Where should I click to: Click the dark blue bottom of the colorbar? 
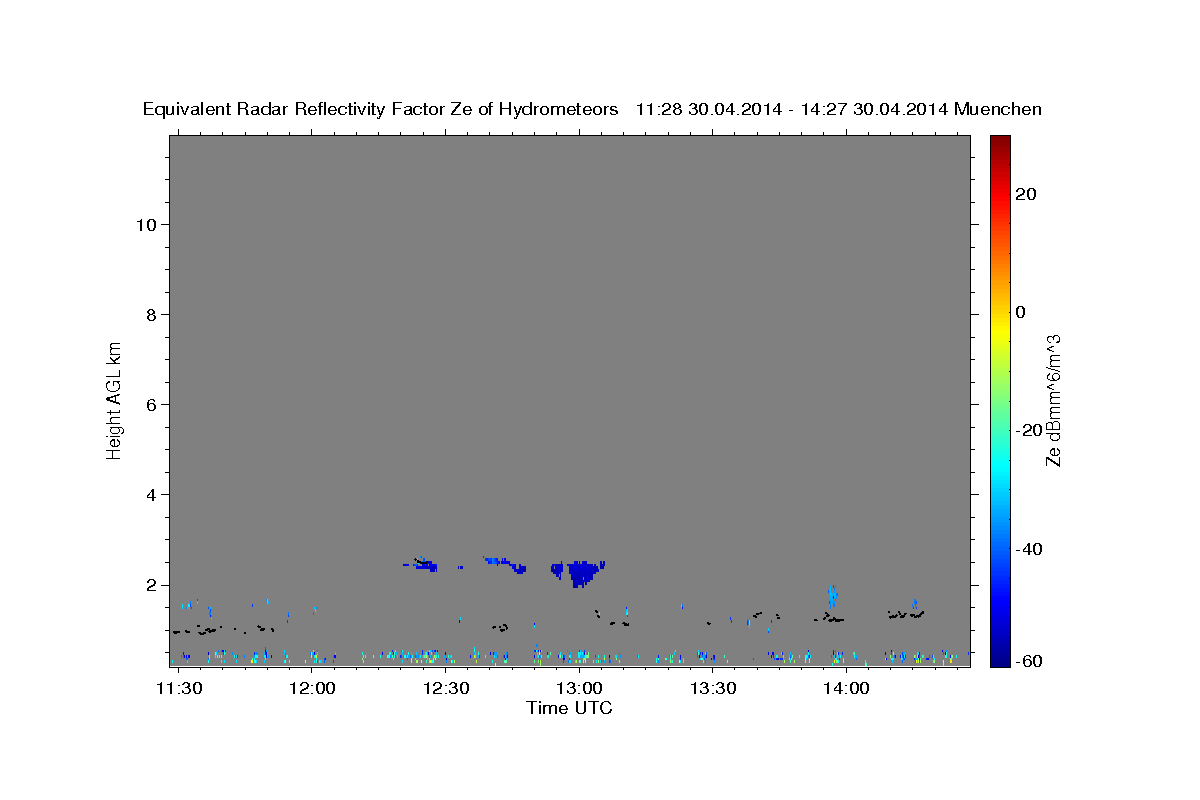click(999, 658)
